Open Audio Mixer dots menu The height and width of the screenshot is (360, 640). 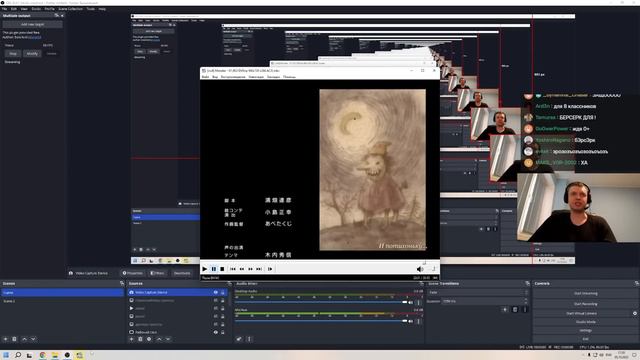[x=249, y=339]
